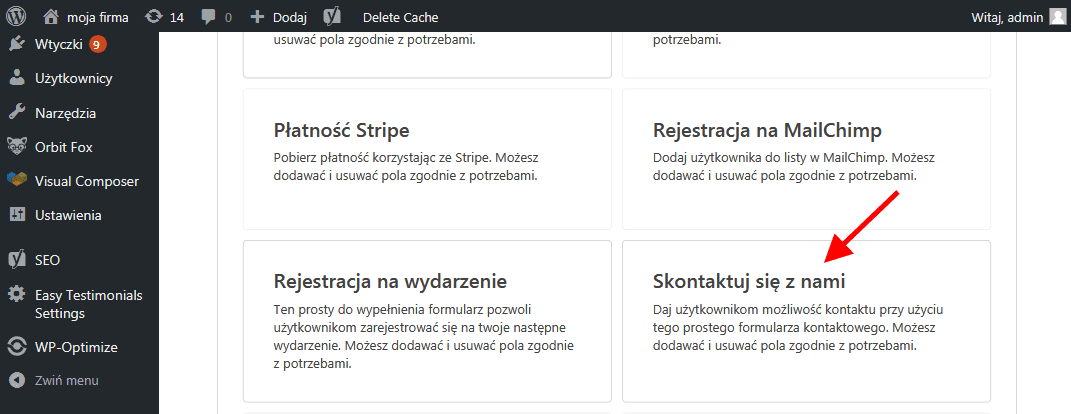1071x414 pixels.
Task: Click the plus icon next to Dodaj
Action: click(257, 17)
